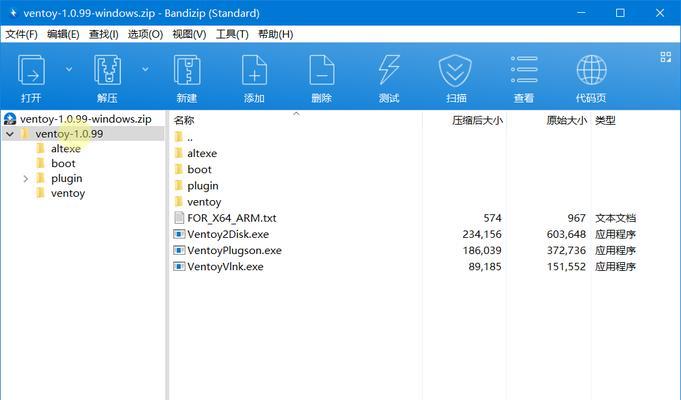
Task: Click the Test (测试) lightning icon
Action: pyautogui.click(x=389, y=69)
